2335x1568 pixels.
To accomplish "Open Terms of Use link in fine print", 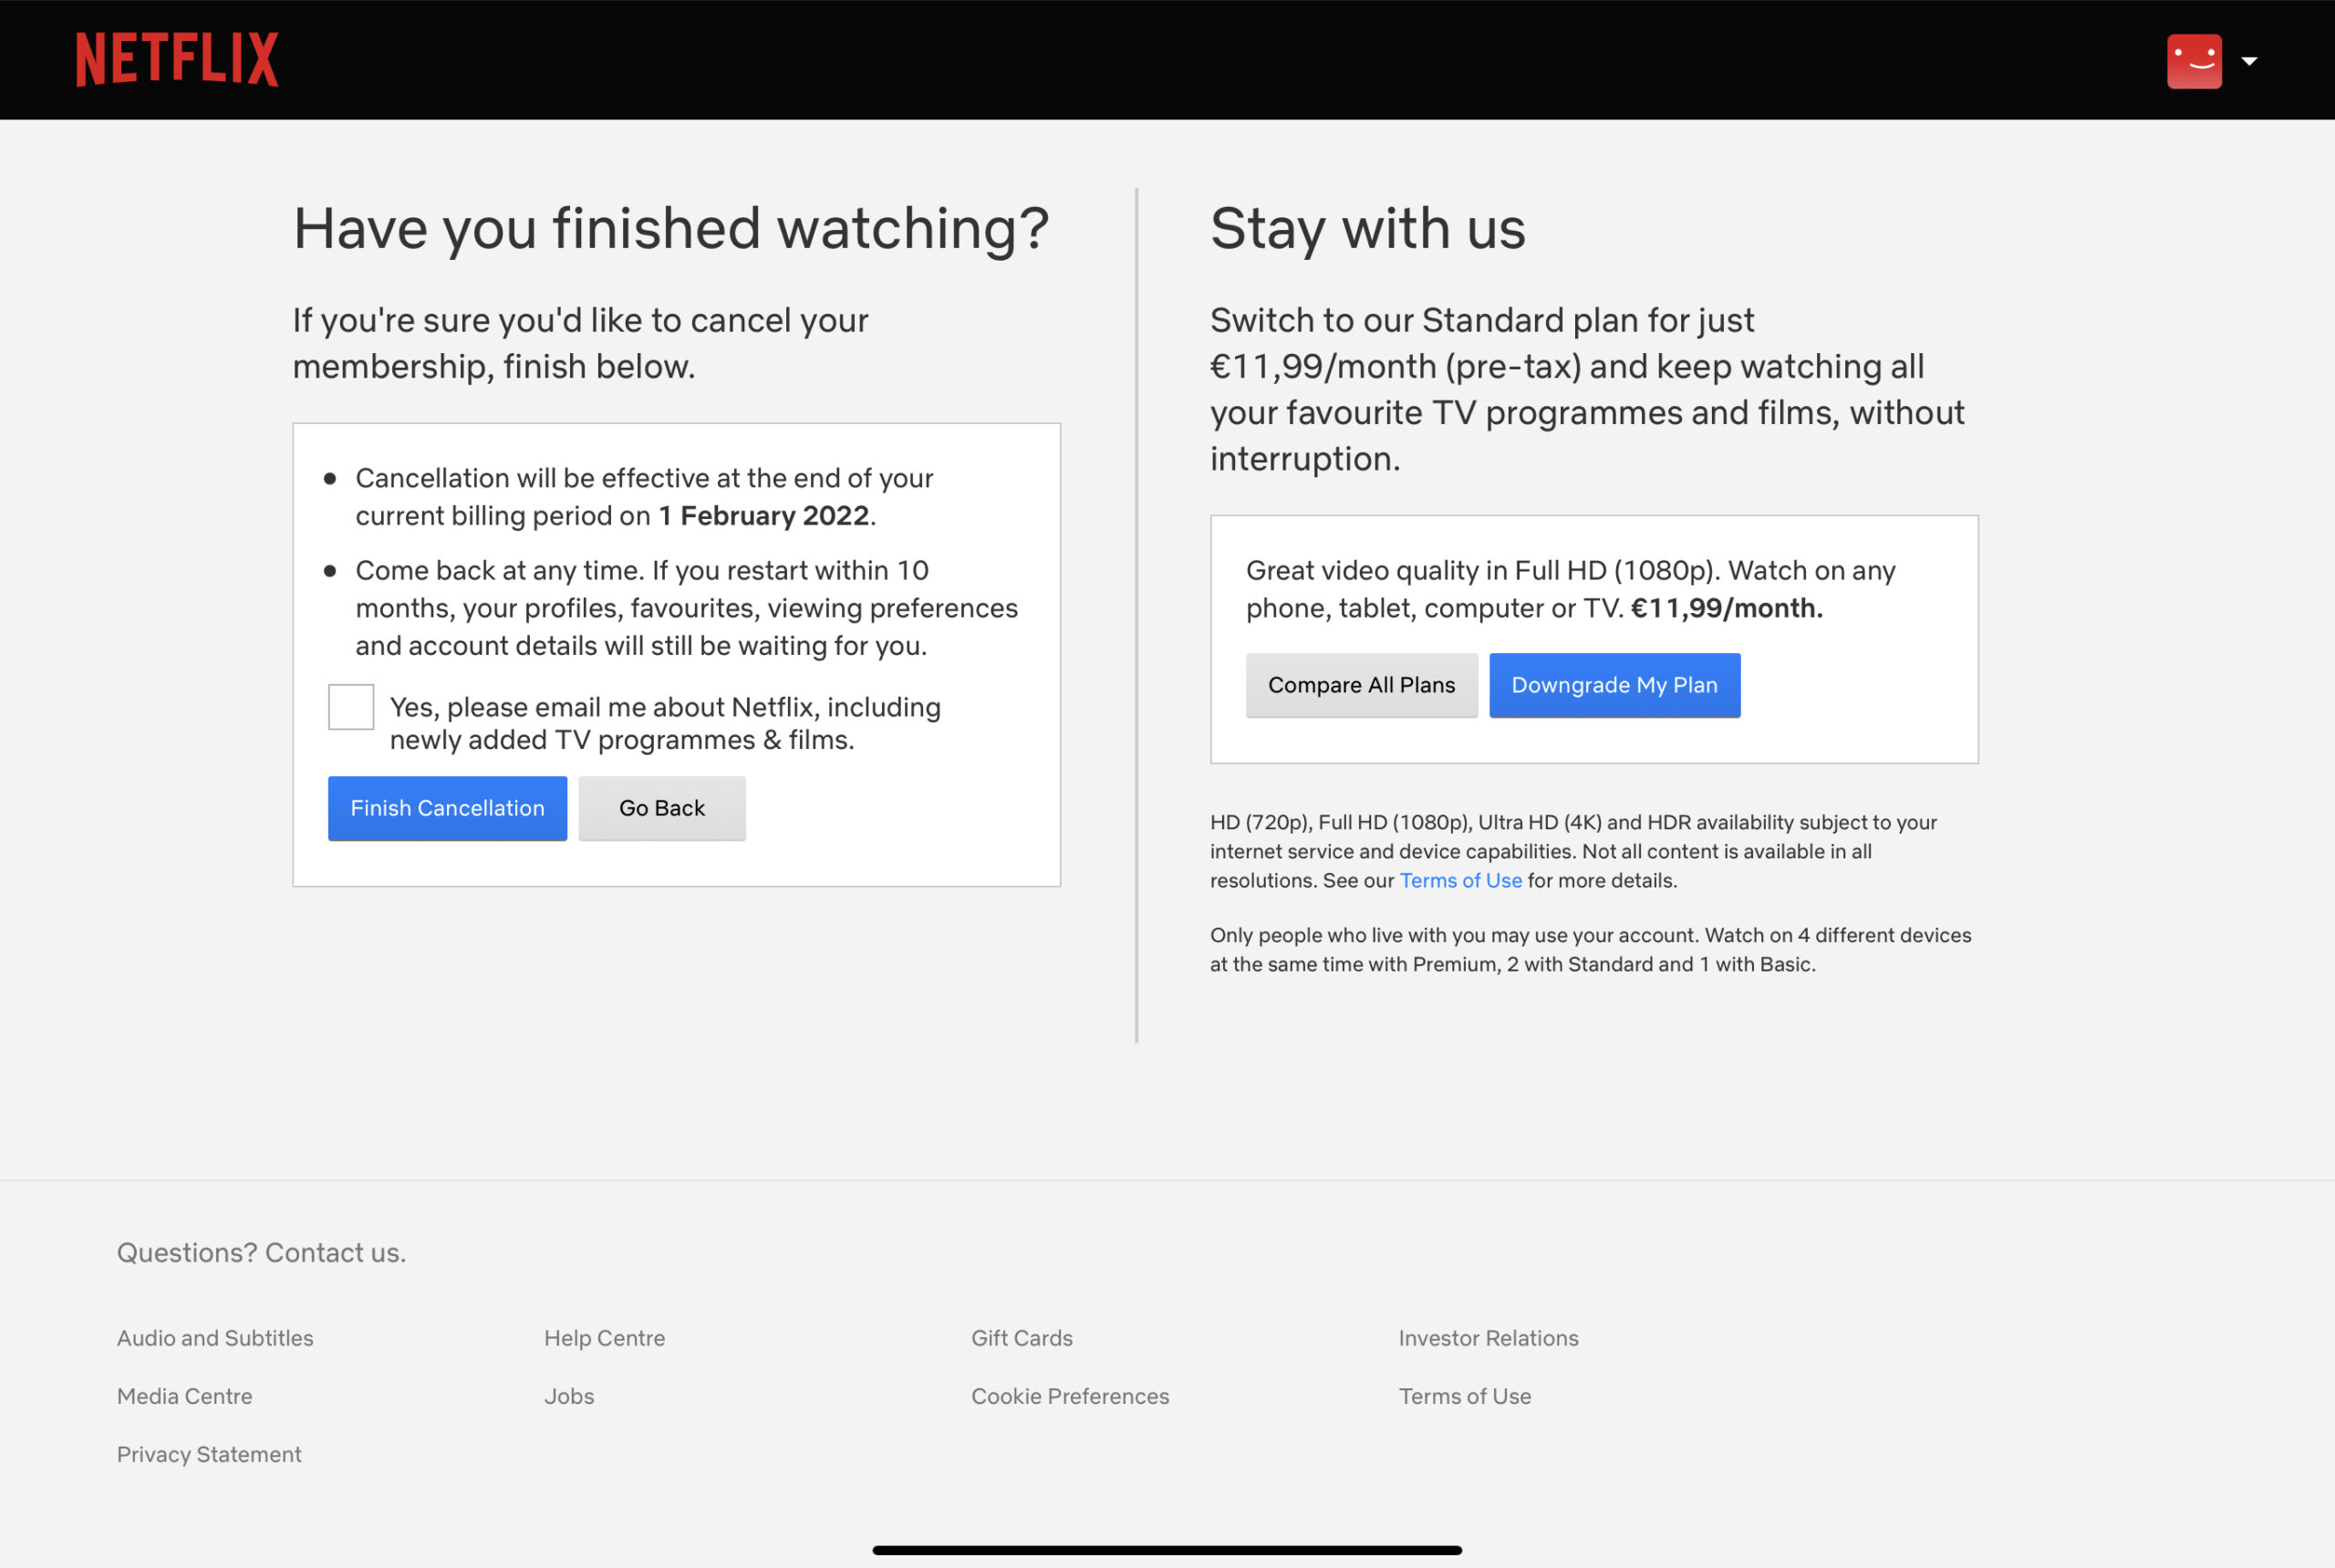I will [1460, 880].
